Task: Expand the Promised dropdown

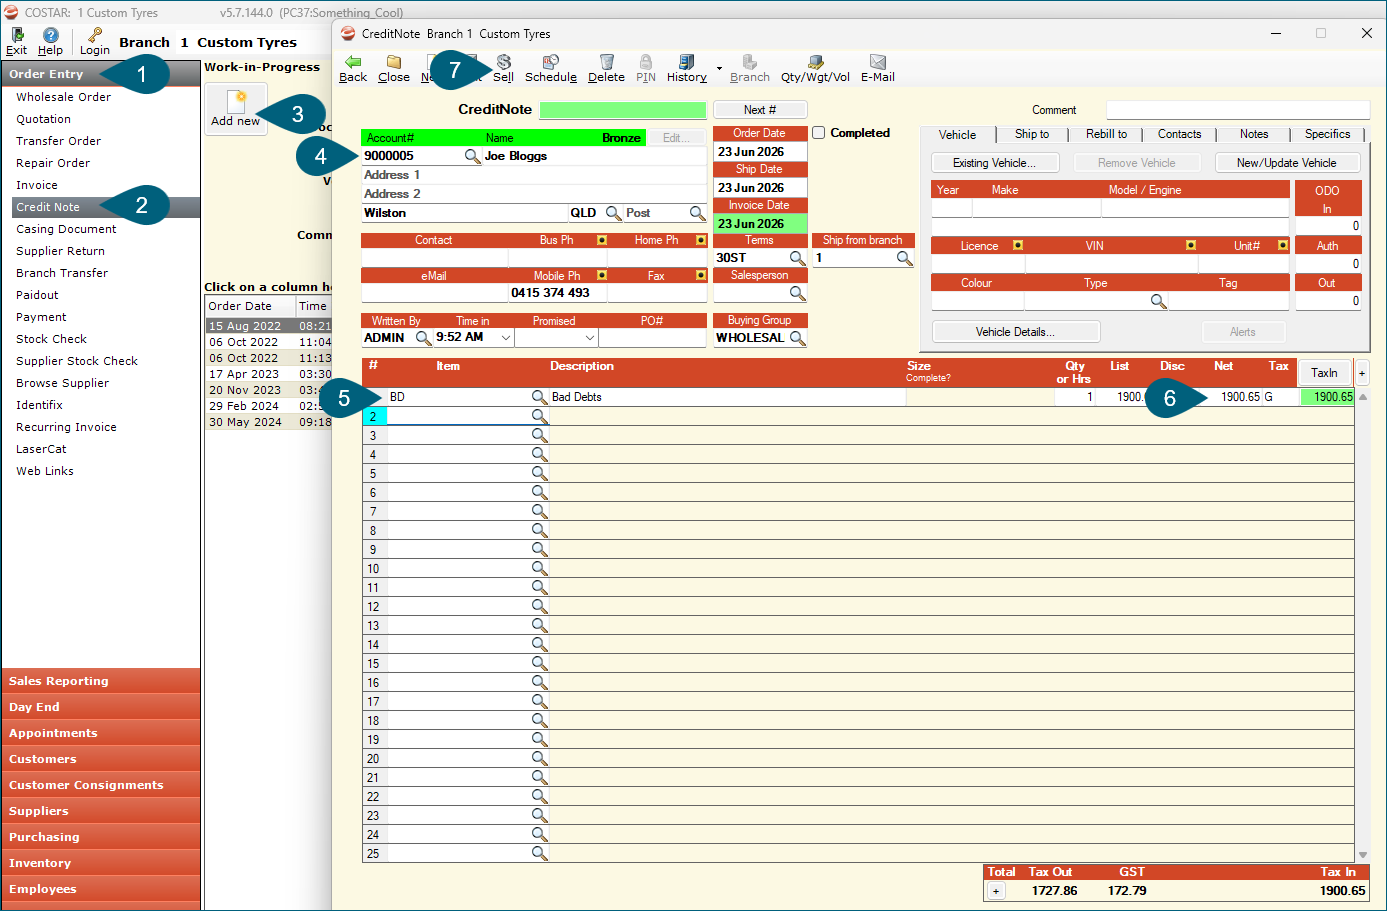Action: click(x=590, y=338)
